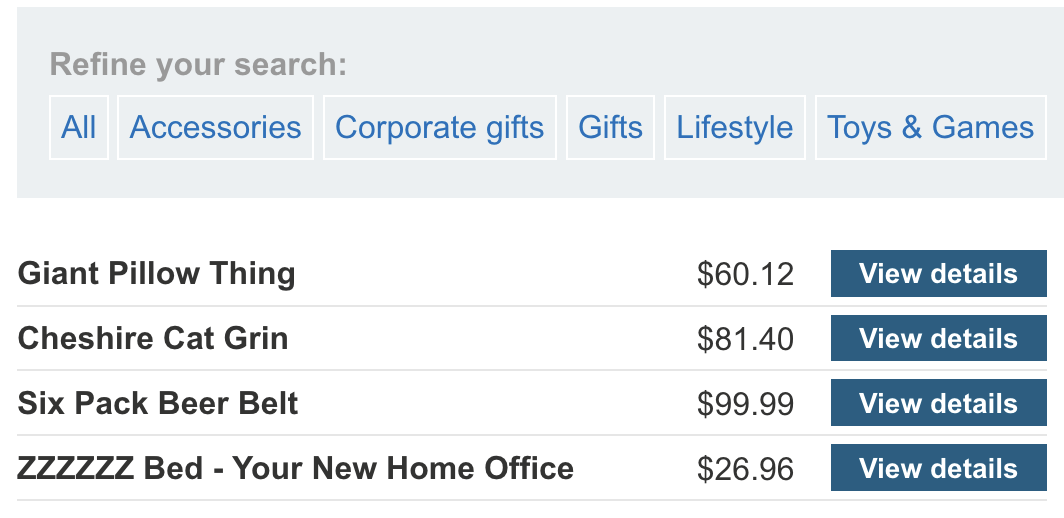Screen dimensions: 1064x518
Task: Click the $99.99 price
Action: tap(745, 404)
